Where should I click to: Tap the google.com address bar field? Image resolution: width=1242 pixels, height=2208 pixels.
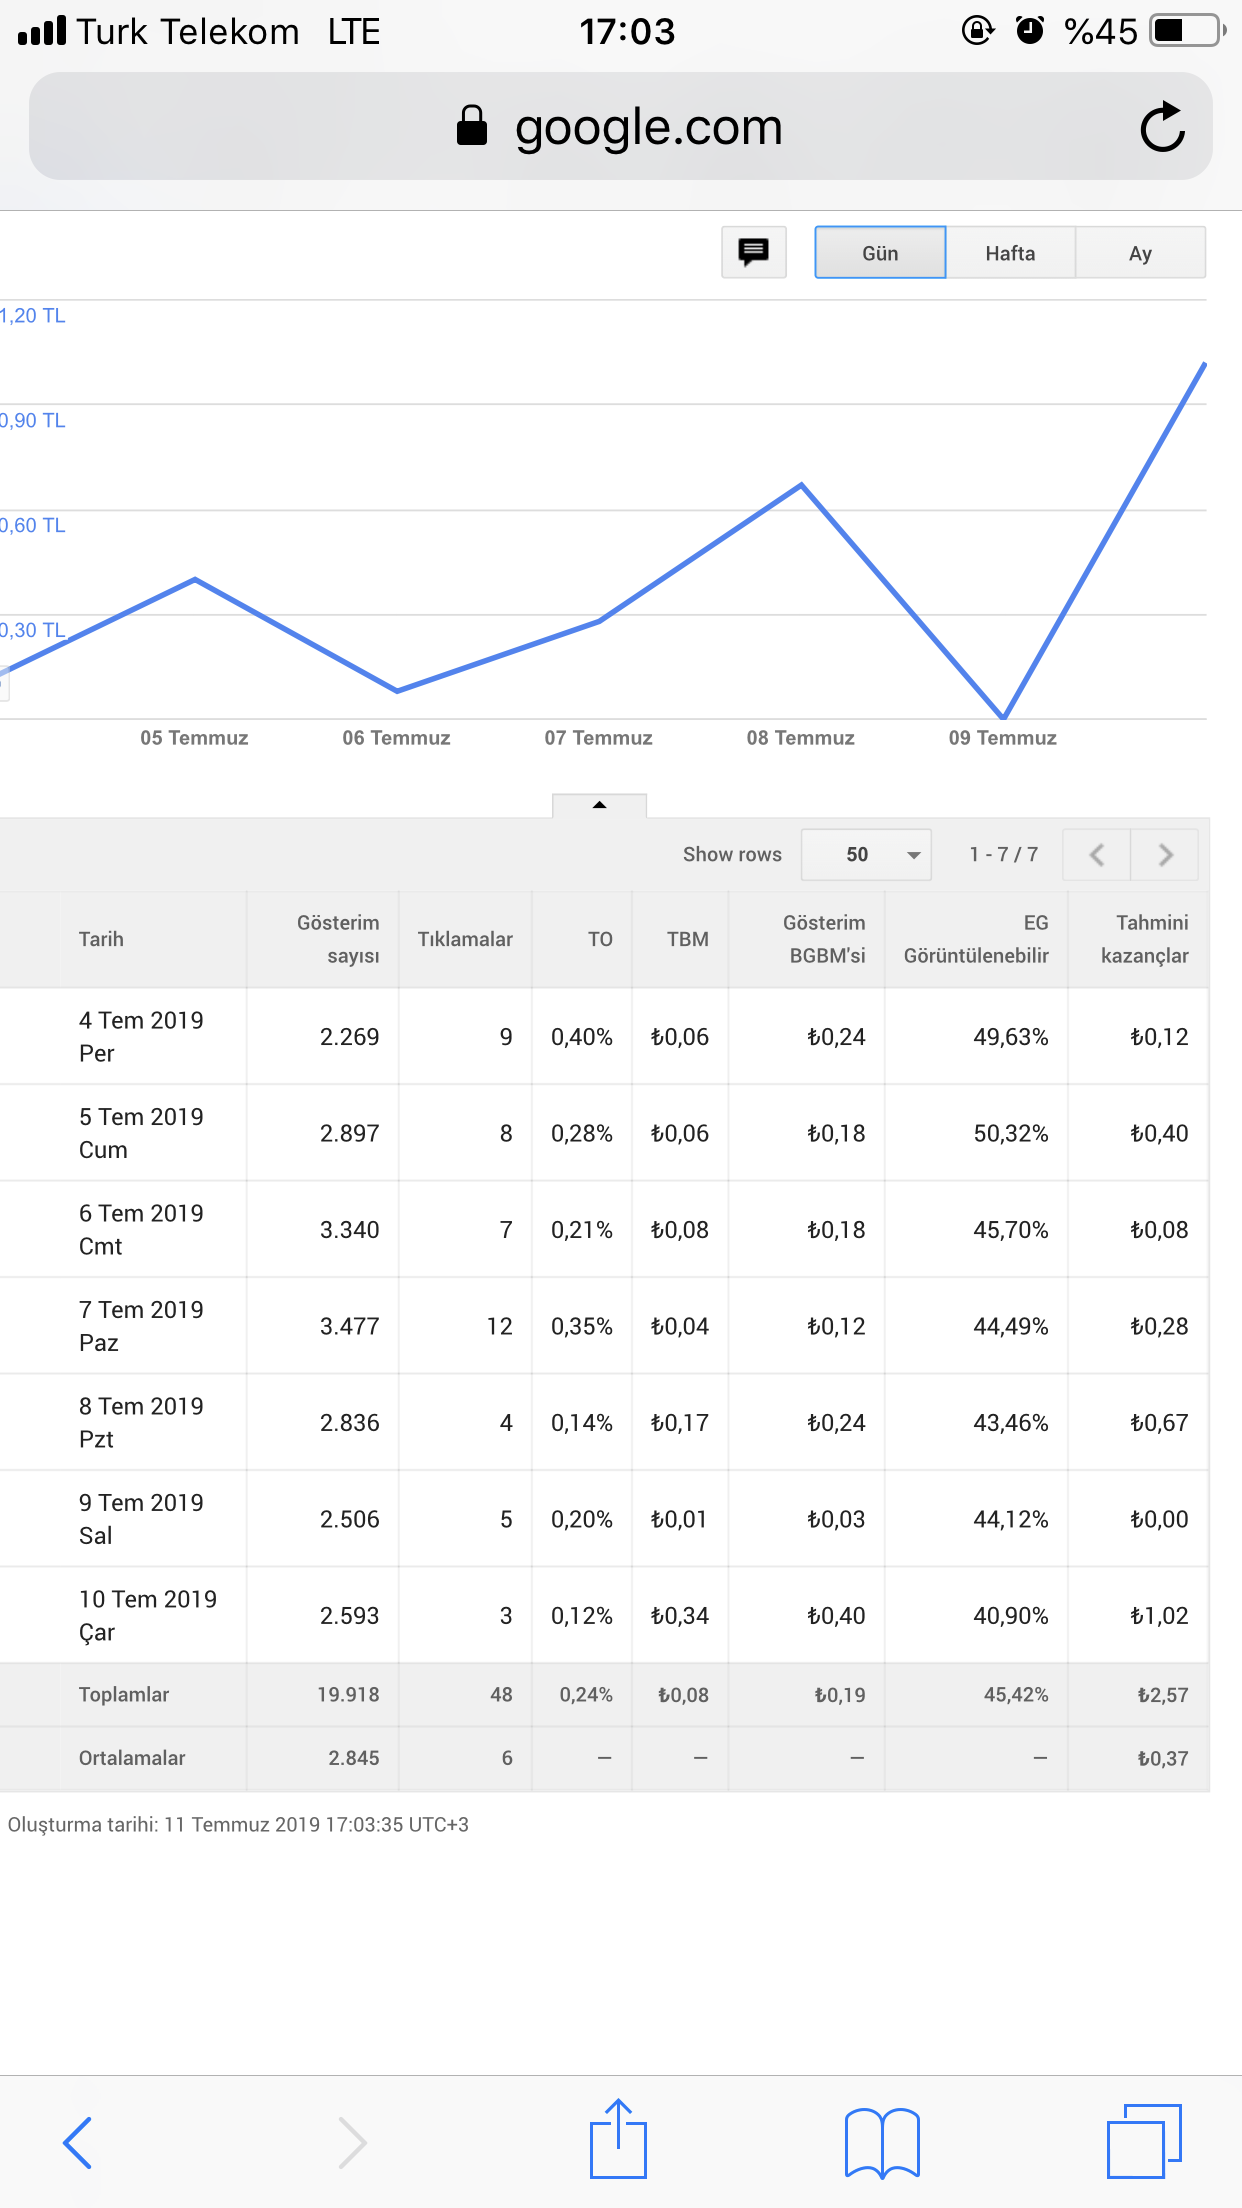[620, 126]
